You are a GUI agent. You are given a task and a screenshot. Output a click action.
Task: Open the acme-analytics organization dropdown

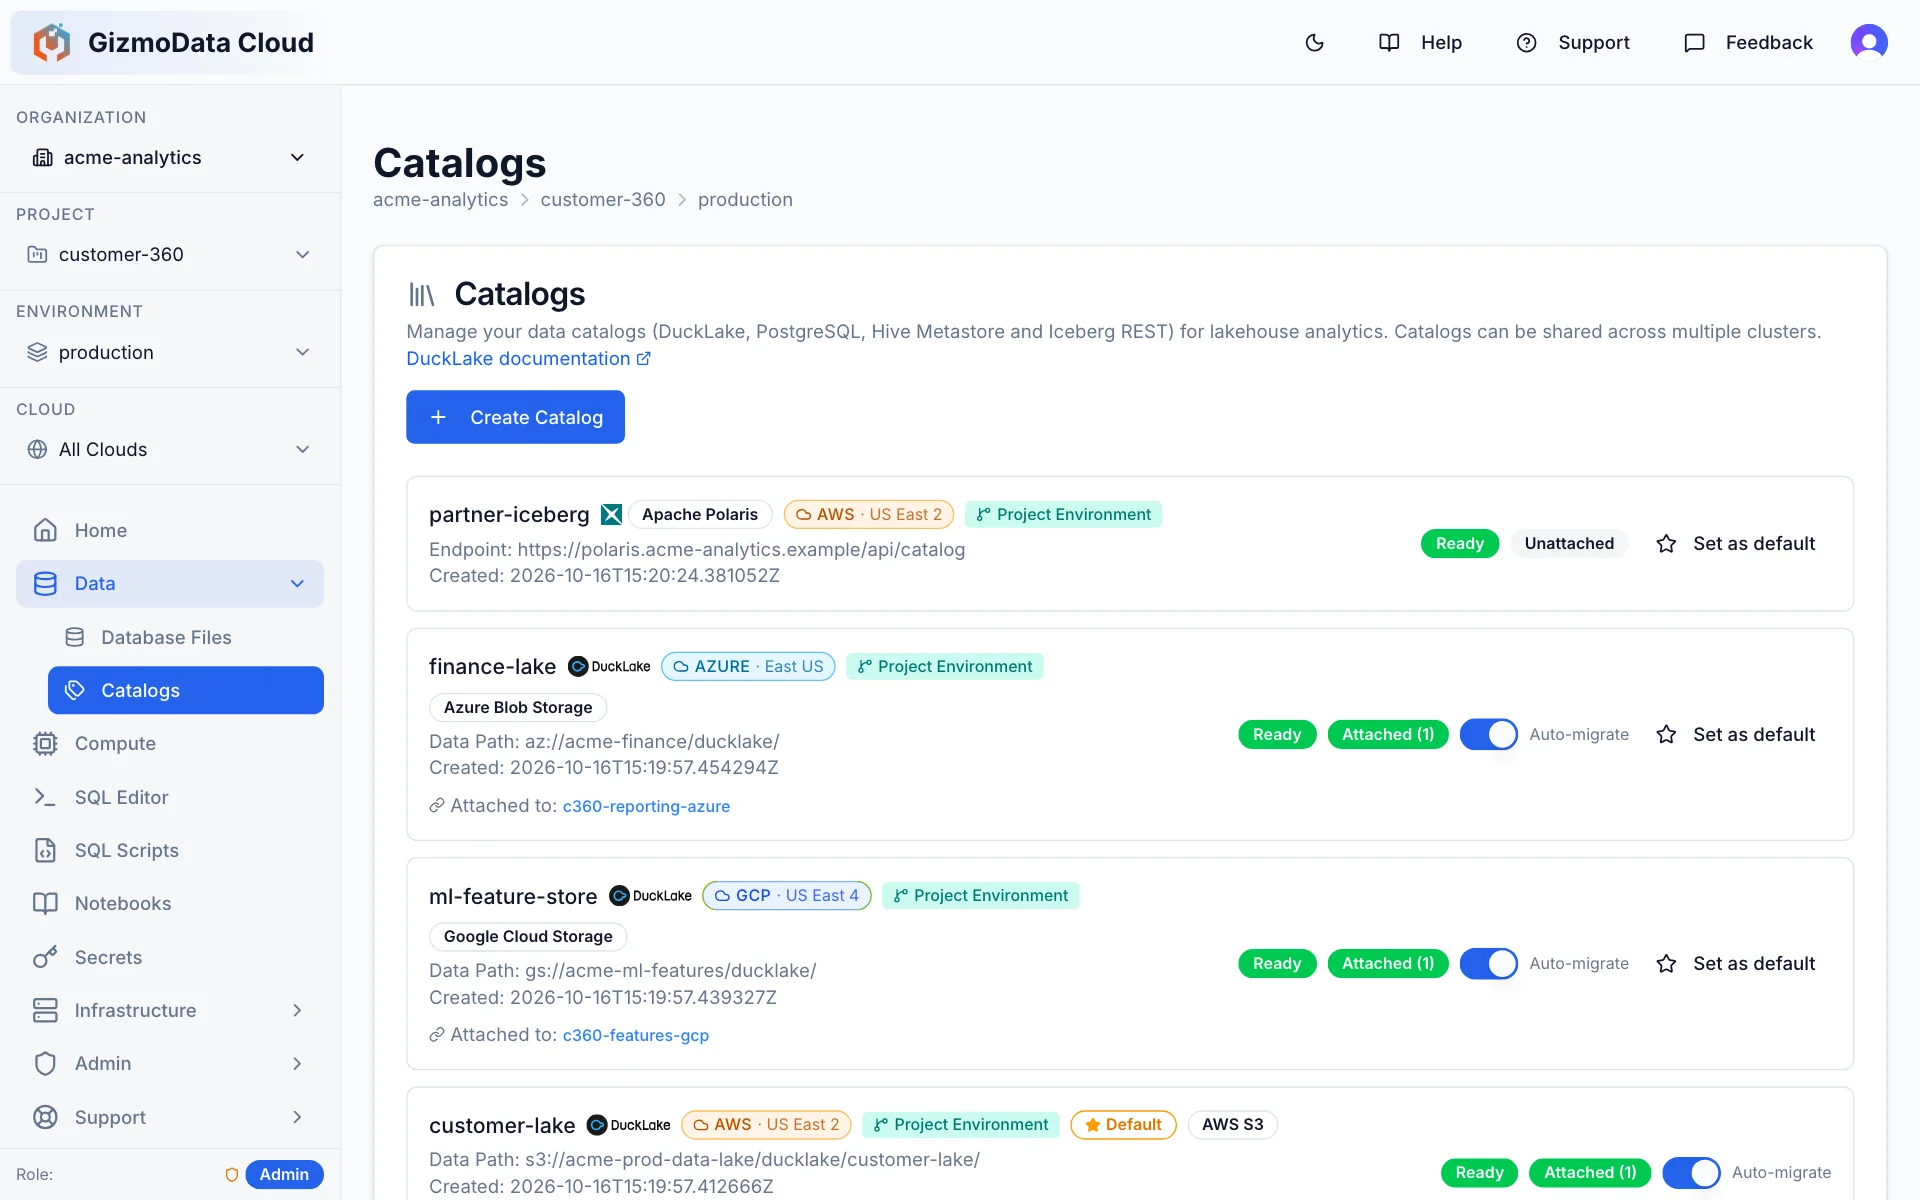click(x=170, y=157)
